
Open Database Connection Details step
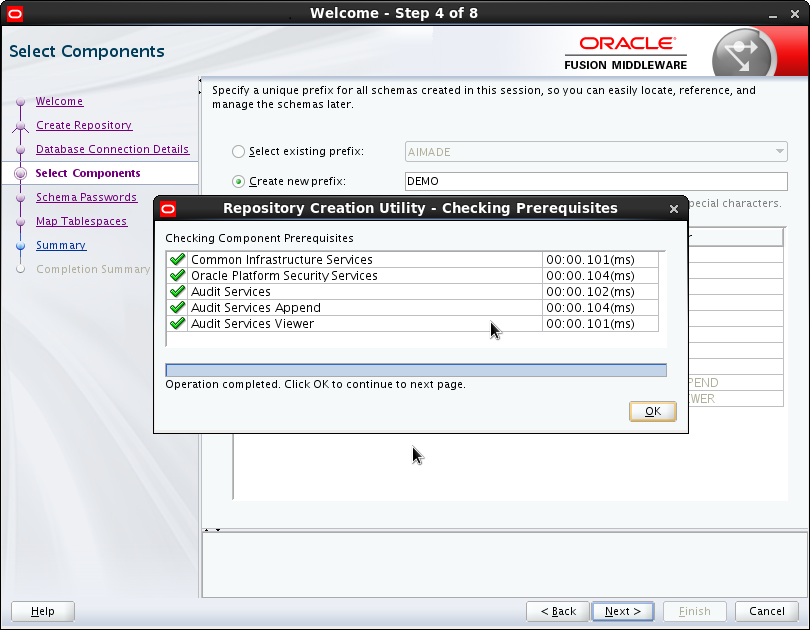coord(112,149)
